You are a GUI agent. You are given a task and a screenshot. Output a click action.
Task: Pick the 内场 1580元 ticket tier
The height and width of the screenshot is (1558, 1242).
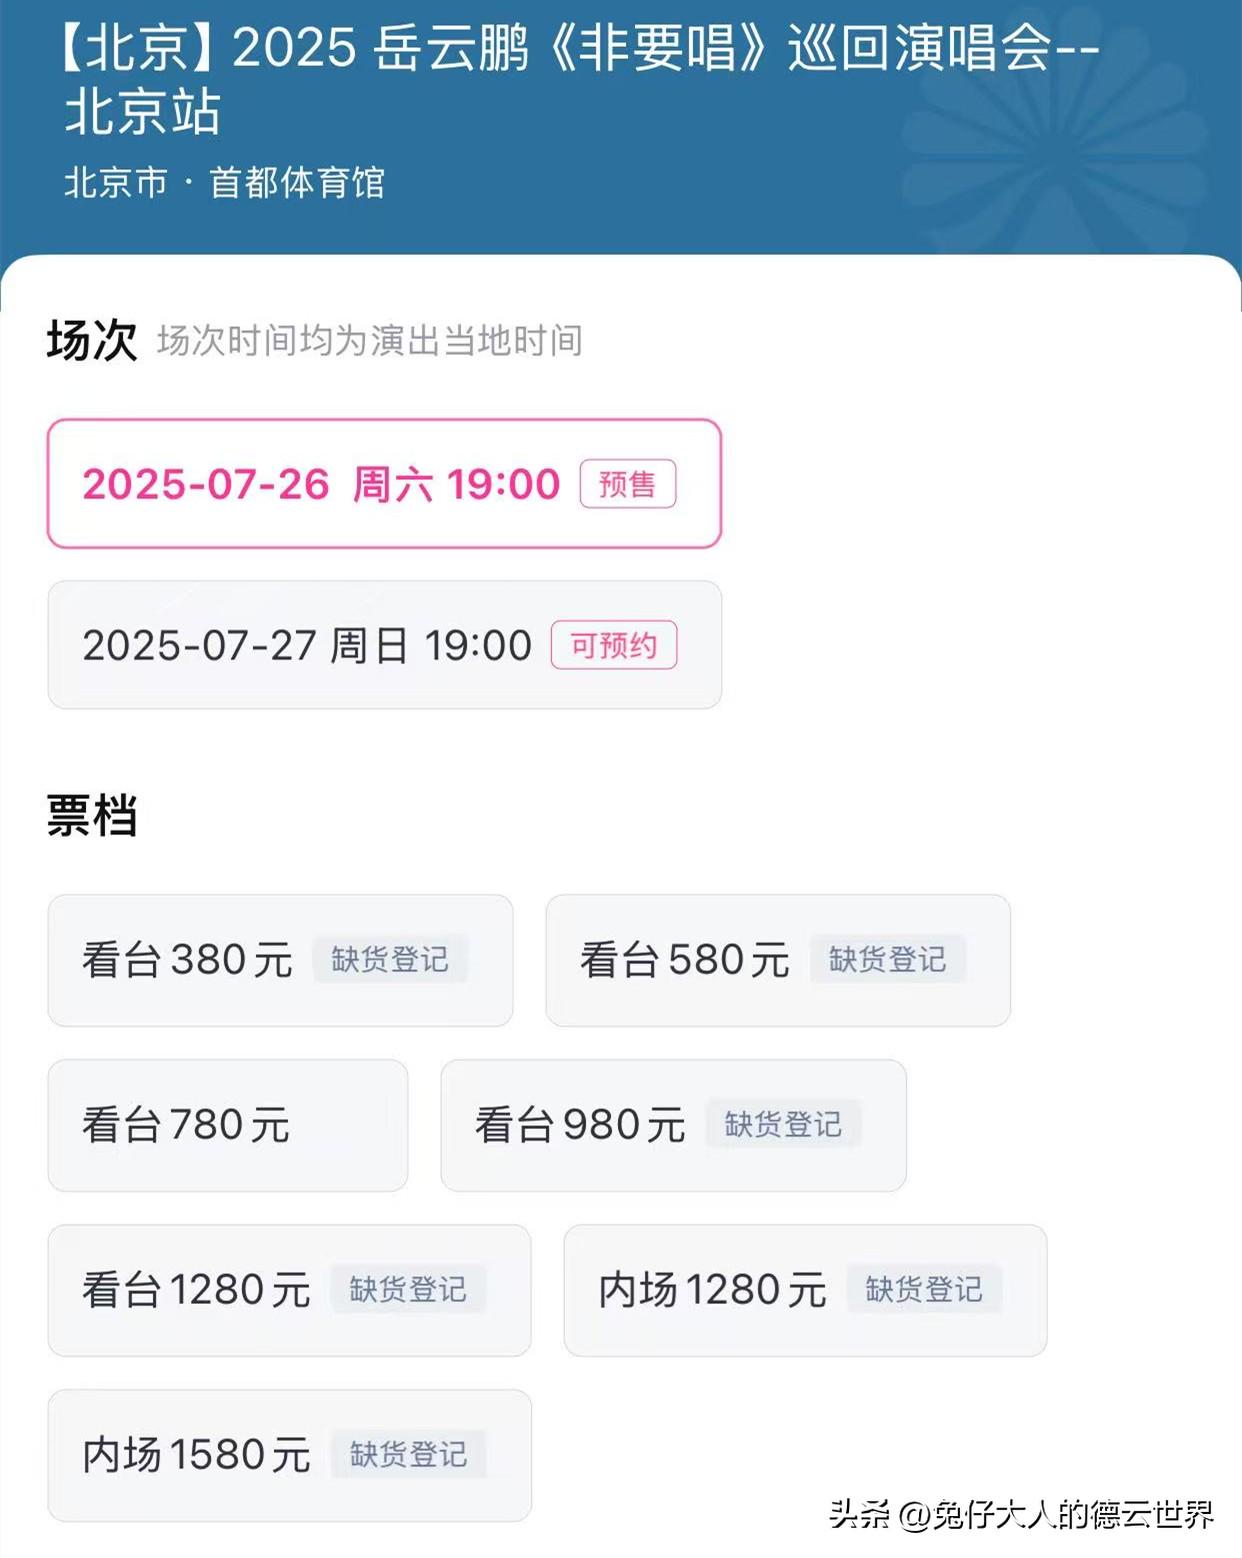(x=289, y=1455)
